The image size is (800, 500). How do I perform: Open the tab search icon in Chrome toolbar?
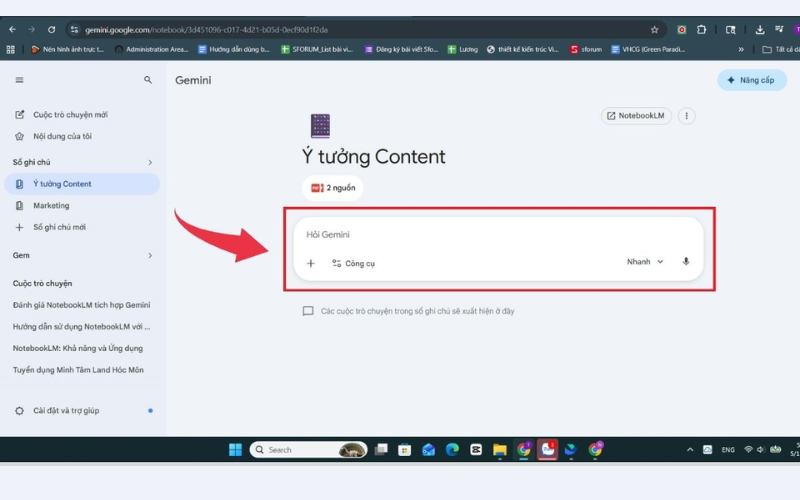[731, 30]
